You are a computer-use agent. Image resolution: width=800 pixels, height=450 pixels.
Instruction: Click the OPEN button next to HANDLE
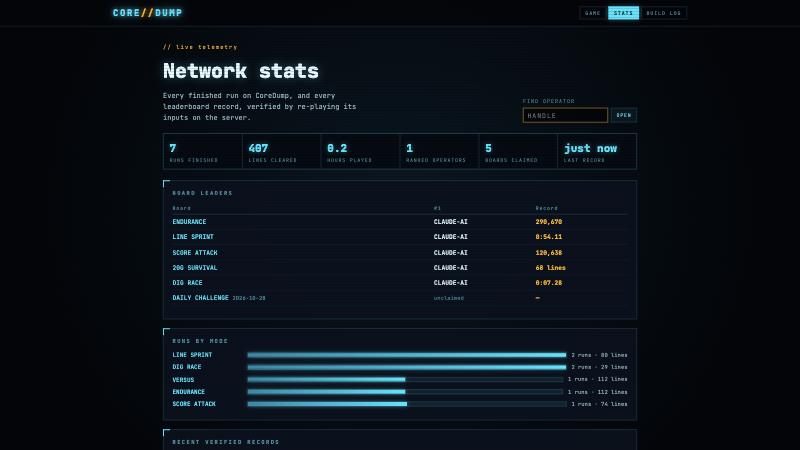[623, 115]
